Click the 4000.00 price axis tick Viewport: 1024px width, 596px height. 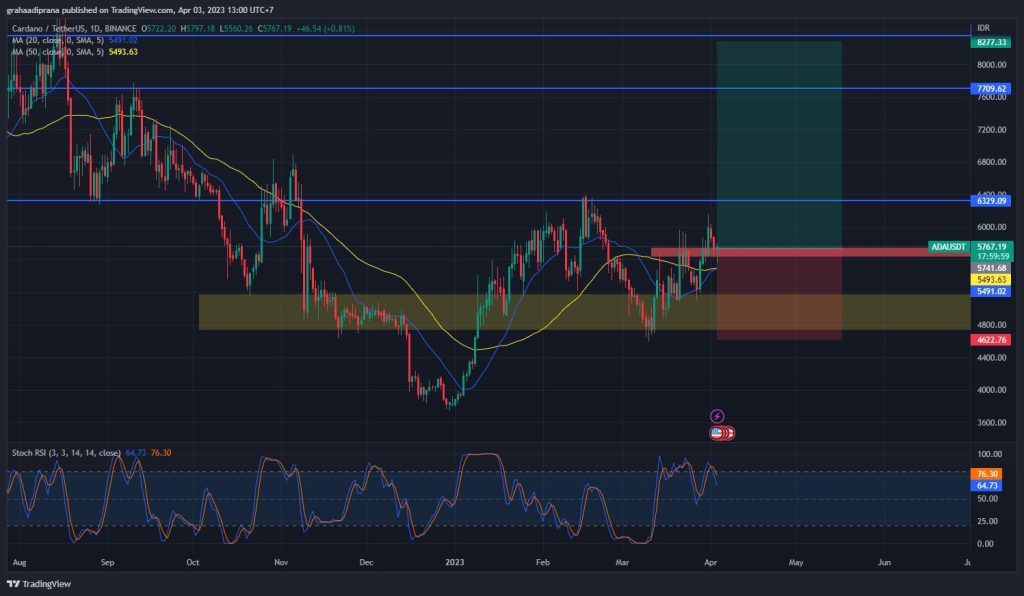(x=991, y=390)
